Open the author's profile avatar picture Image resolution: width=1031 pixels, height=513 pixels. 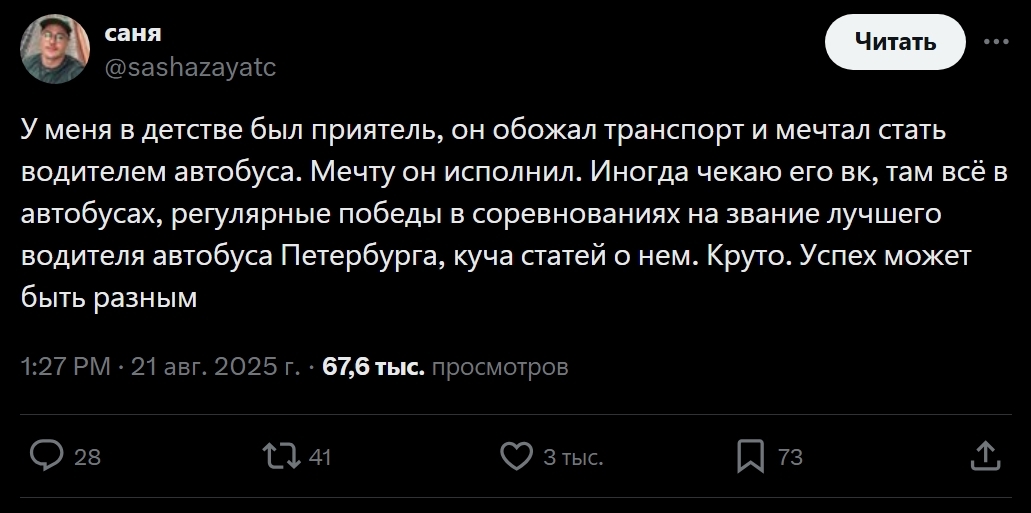tap(57, 49)
